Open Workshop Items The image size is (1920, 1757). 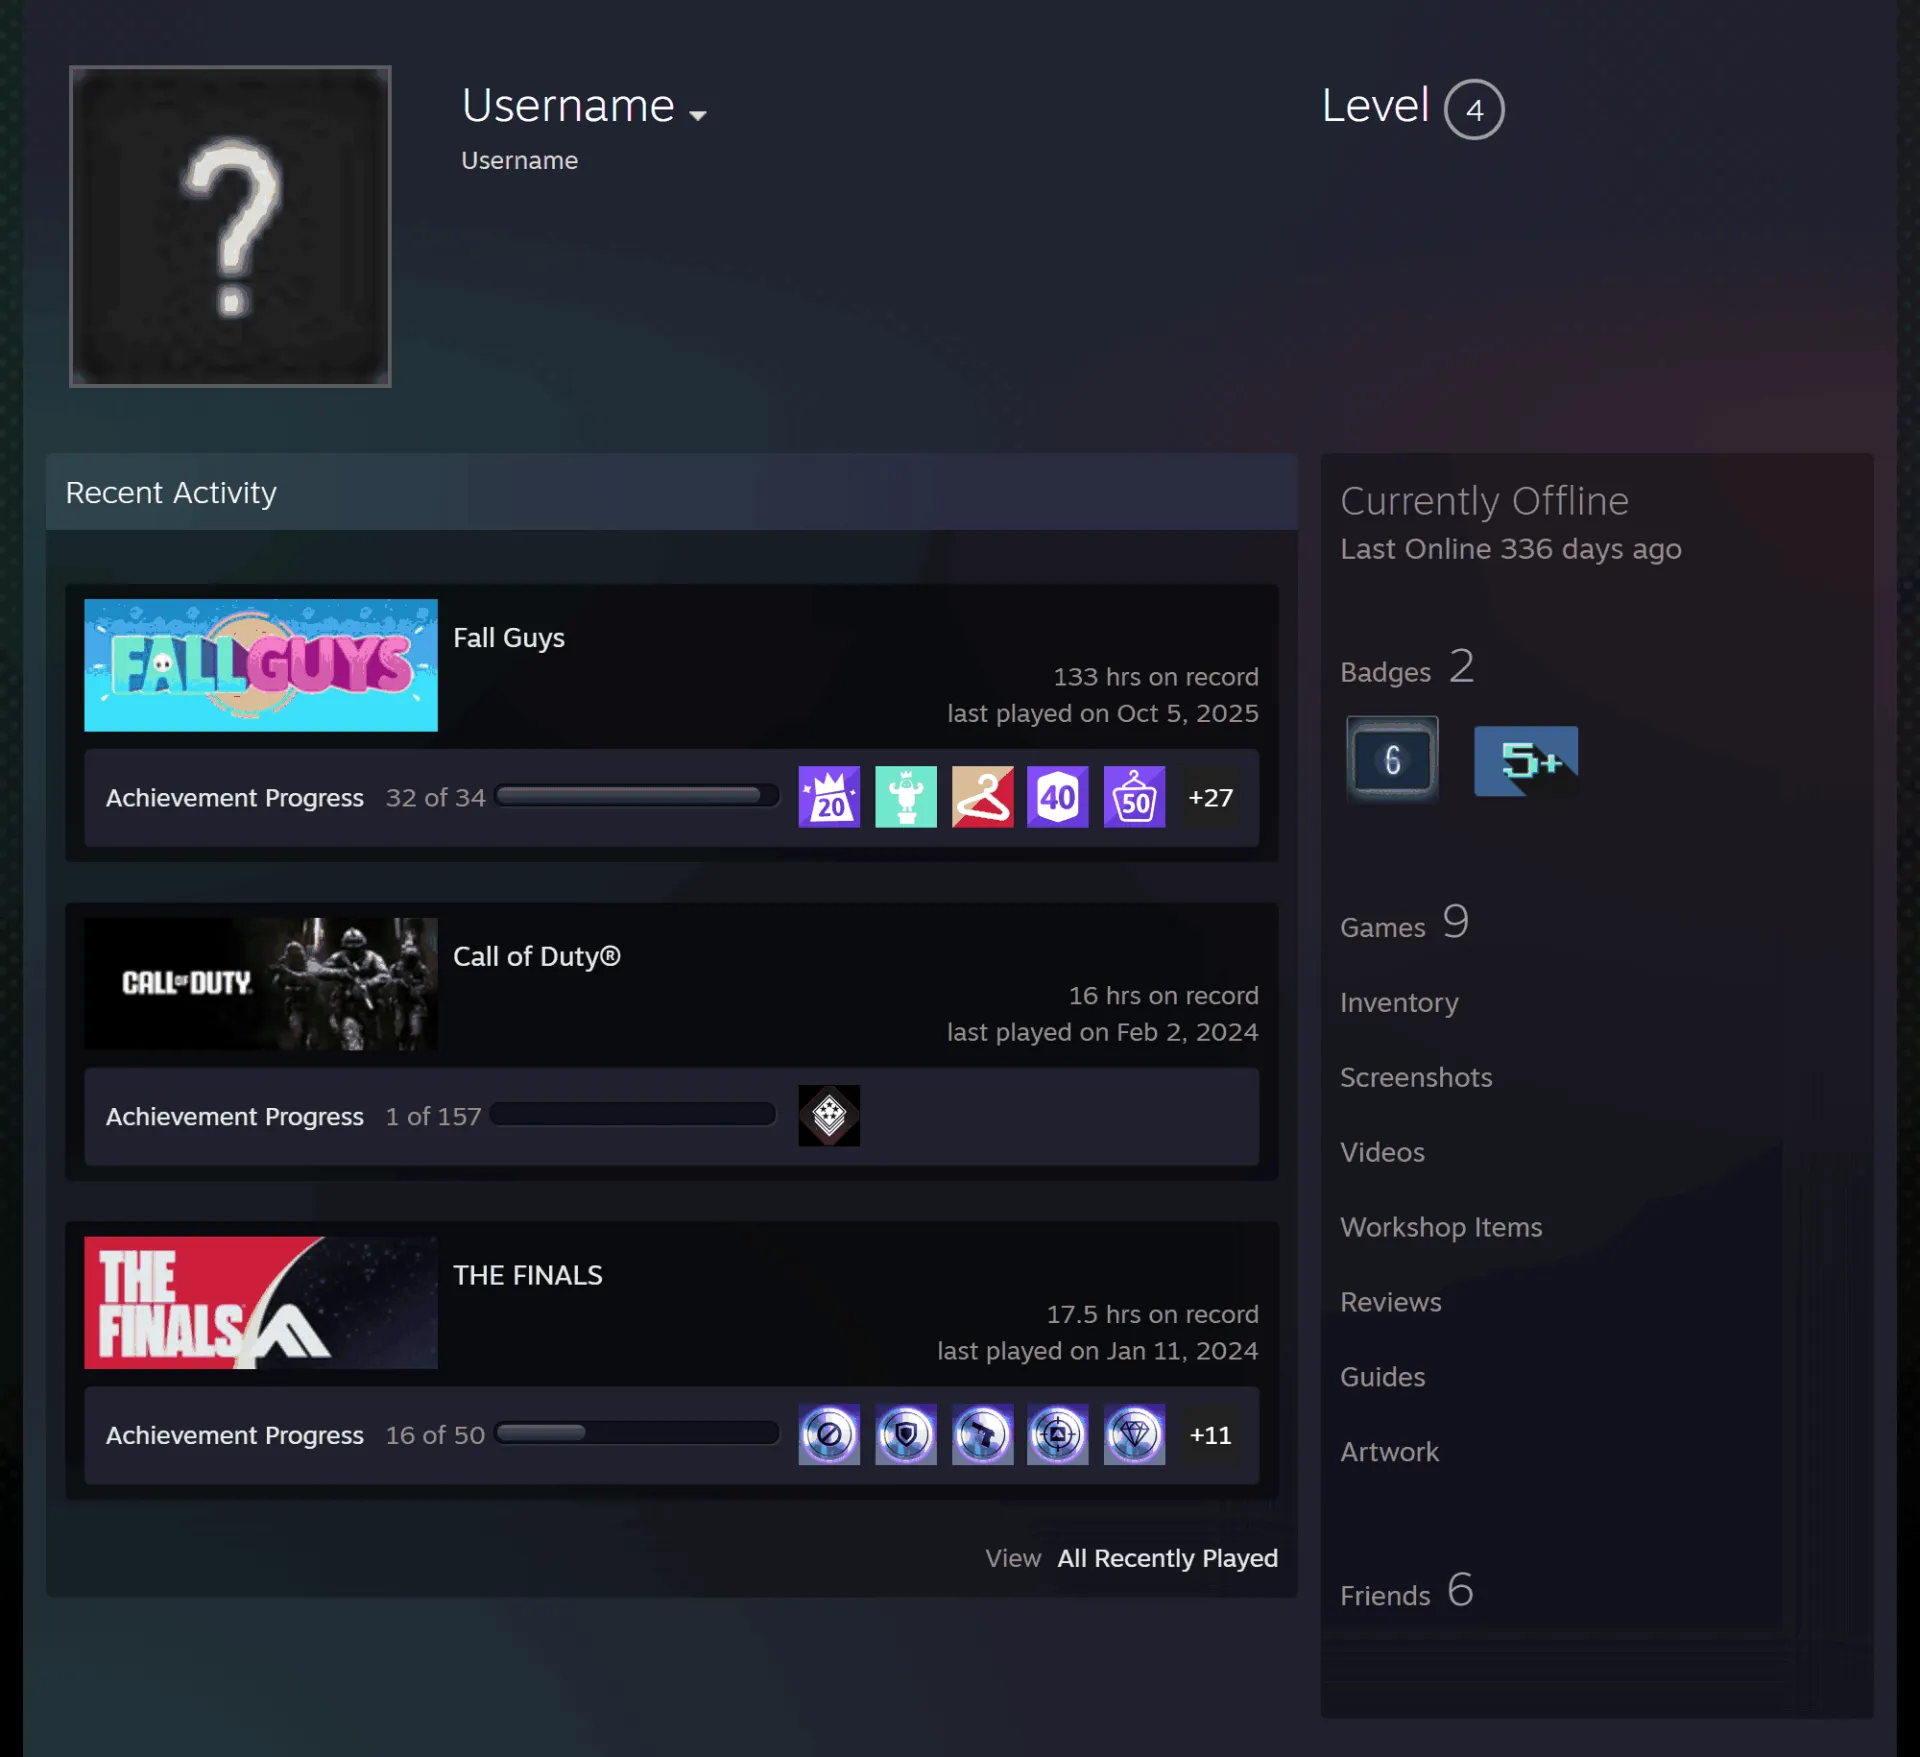coord(1441,1227)
